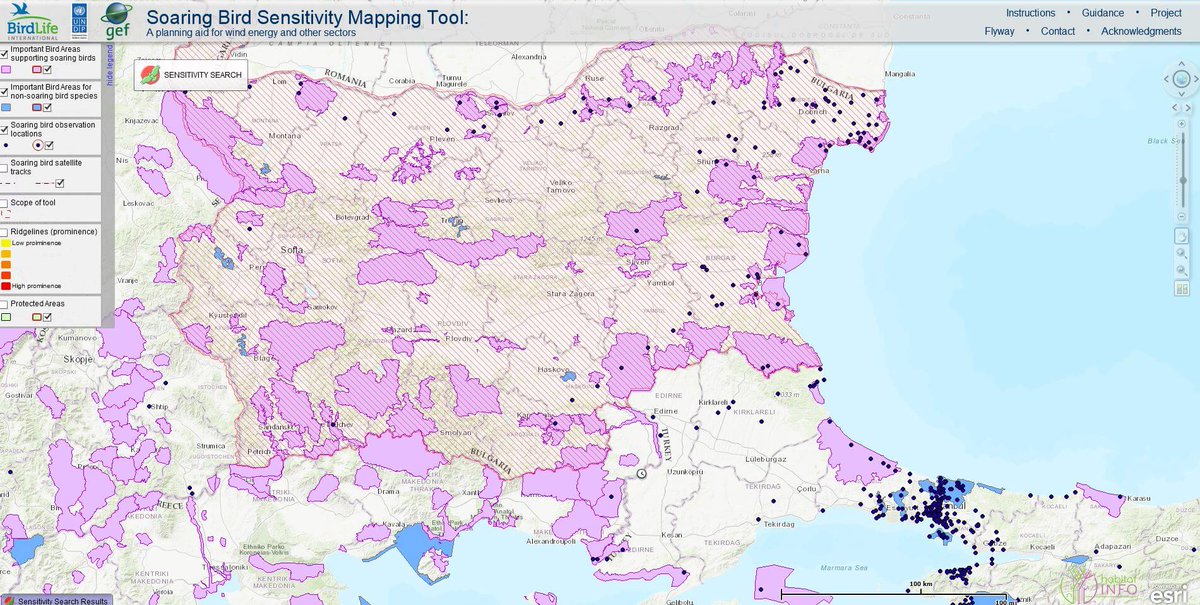Click the minus zoom-out button
1200x605 pixels.
(1182, 216)
